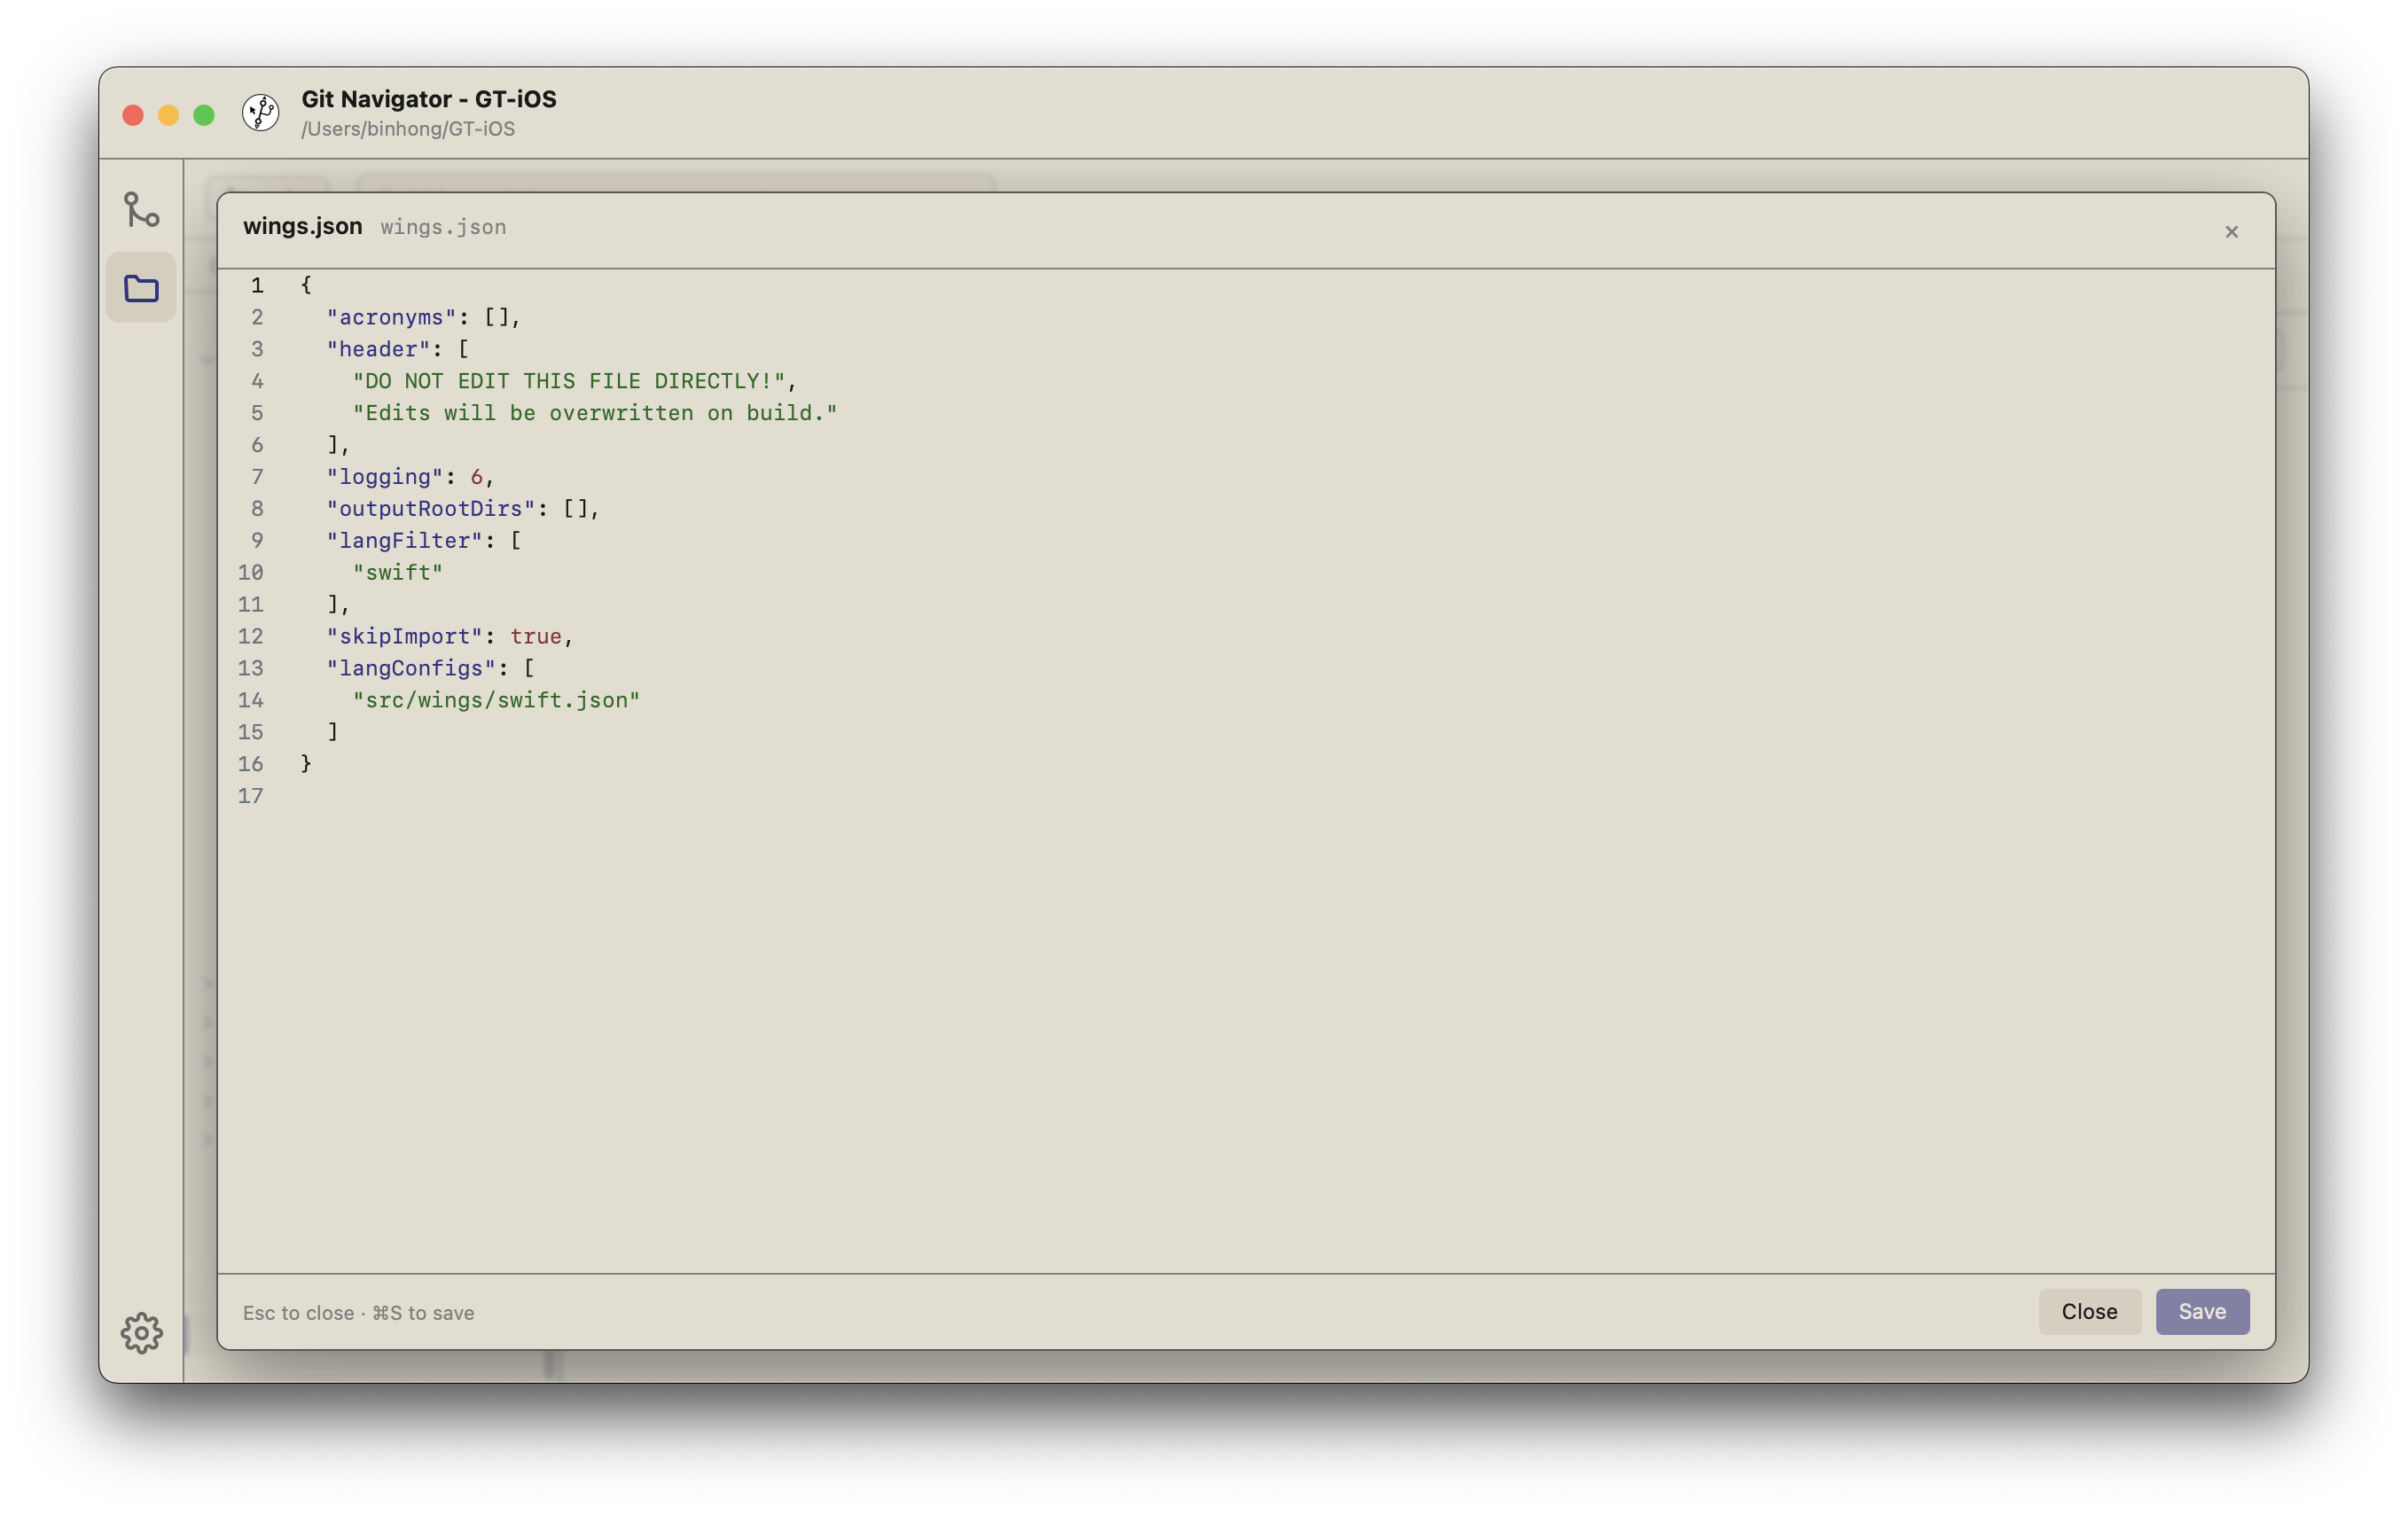This screenshot has width=2408, height=1514.
Task: Click the "src/wings/swift.json" string
Action: click(x=496, y=700)
